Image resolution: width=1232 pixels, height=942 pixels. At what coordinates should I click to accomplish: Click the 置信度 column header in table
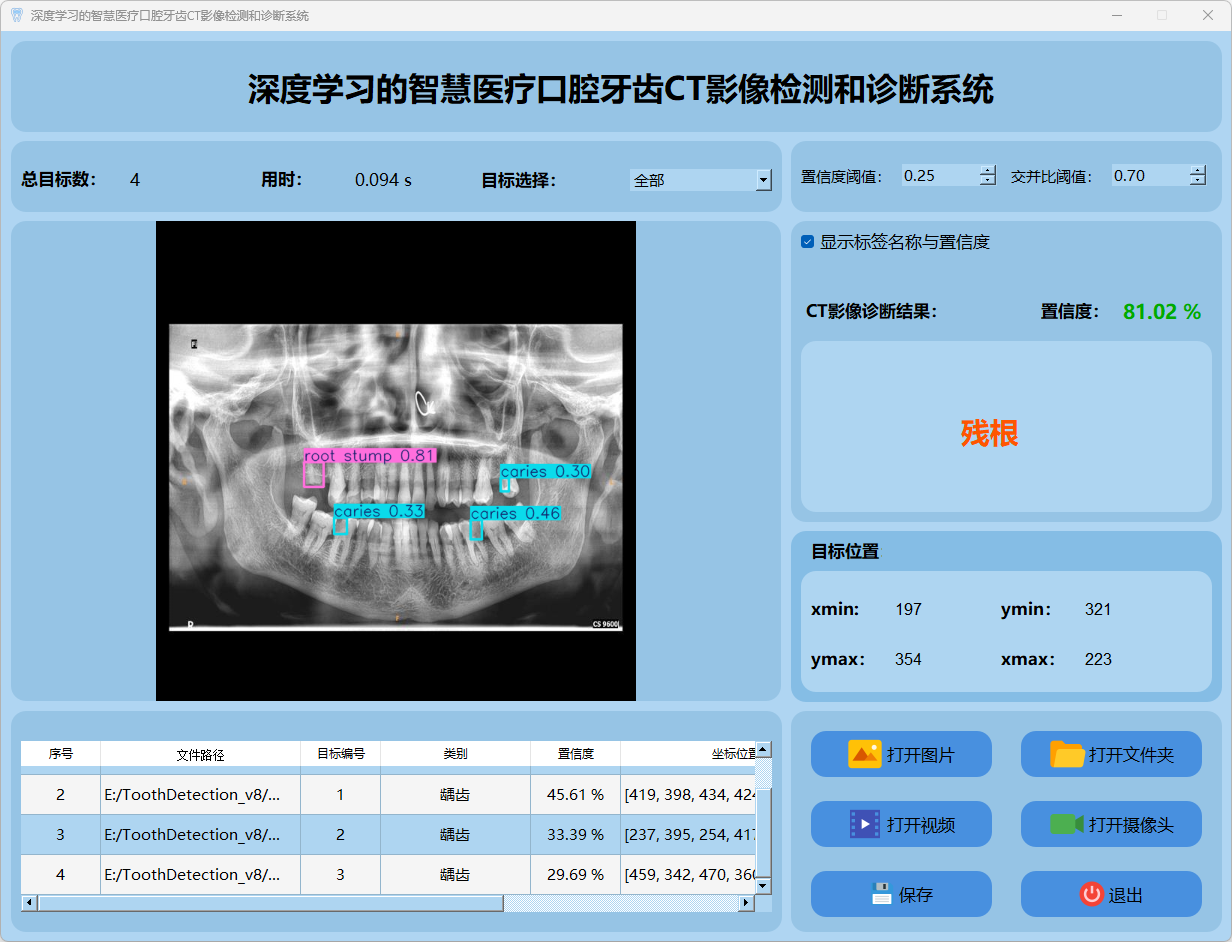coord(575,754)
